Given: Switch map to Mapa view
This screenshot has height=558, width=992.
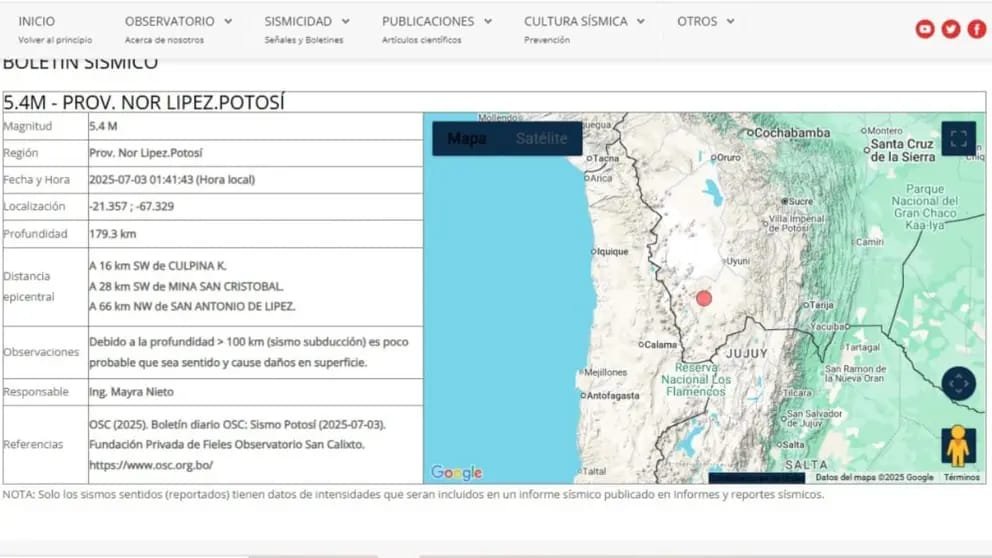Looking at the screenshot, I should 467,139.
